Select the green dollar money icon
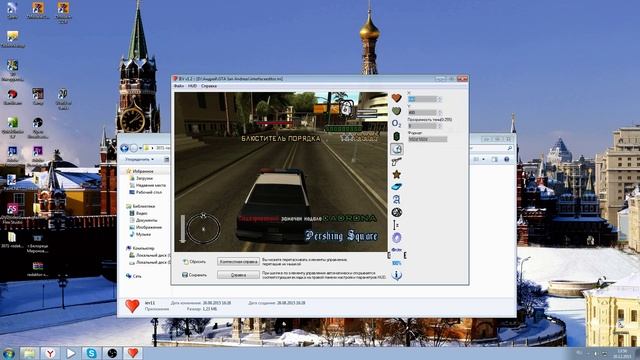Viewport: 640px width, 360px height. [x=396, y=136]
